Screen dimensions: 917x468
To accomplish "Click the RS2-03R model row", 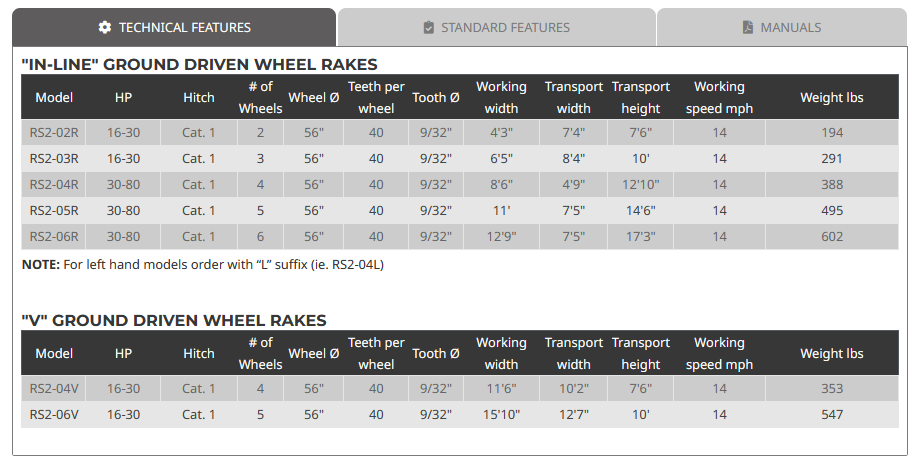I will coord(54,158).
